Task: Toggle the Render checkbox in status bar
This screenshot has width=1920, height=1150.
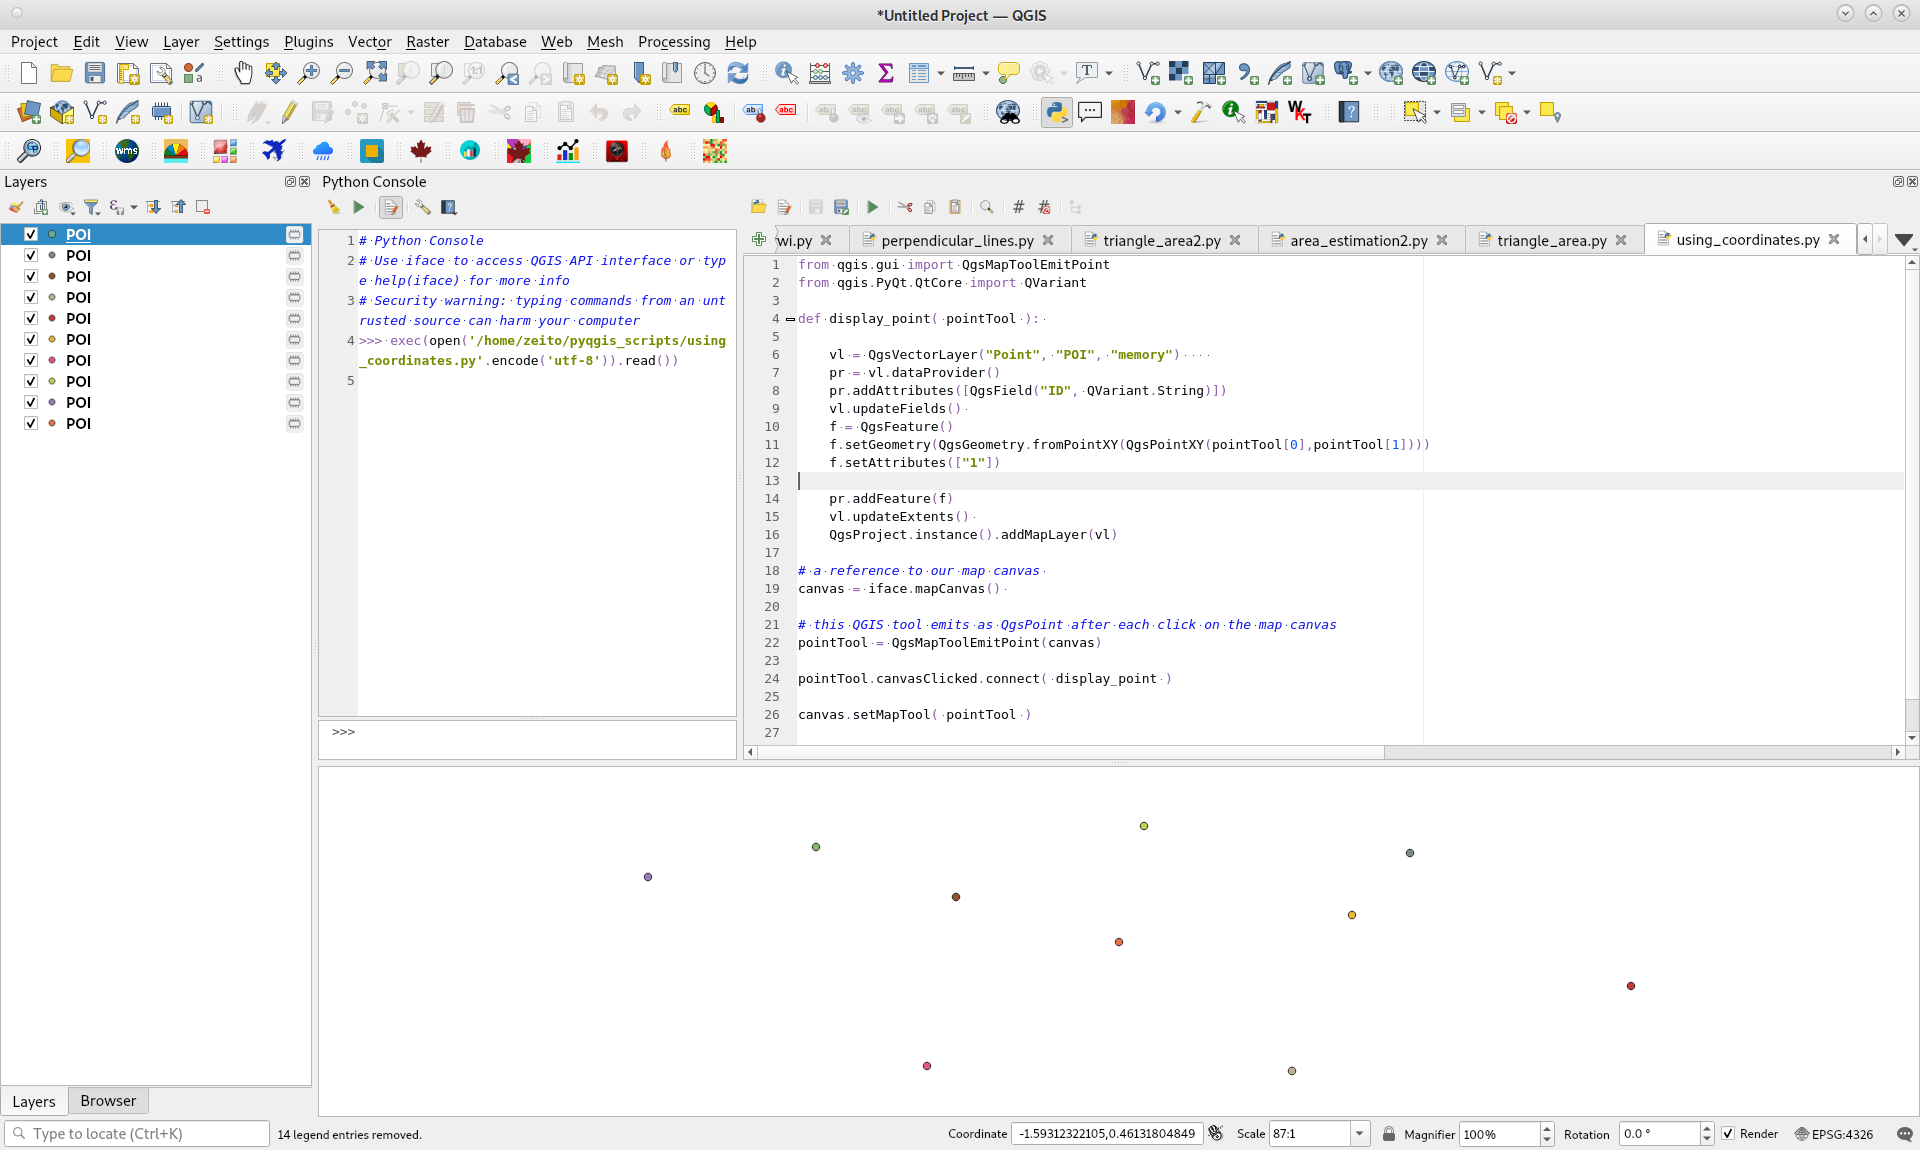Action: [1728, 1134]
